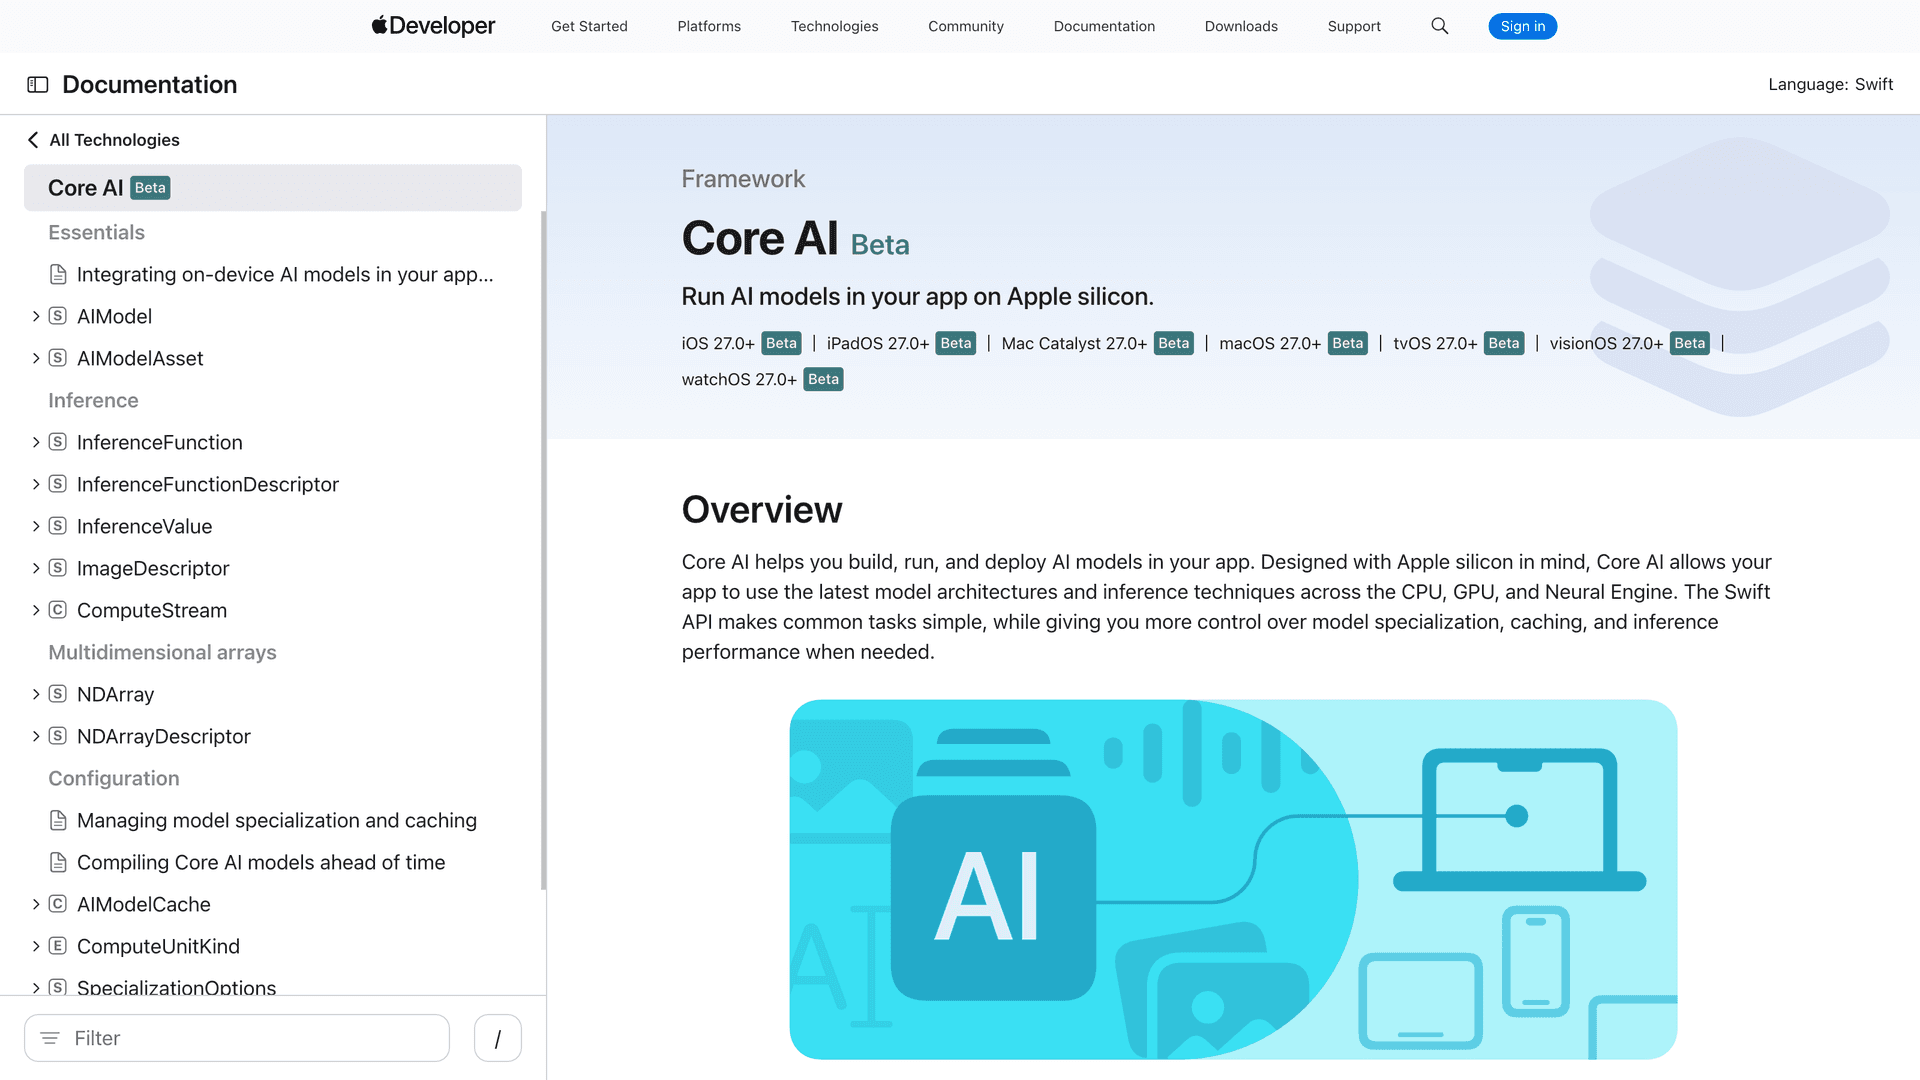Expand the InferenceFunctionDescriptor disclosure chevron
Screen dimensions: 1920x1080
click(36, 484)
